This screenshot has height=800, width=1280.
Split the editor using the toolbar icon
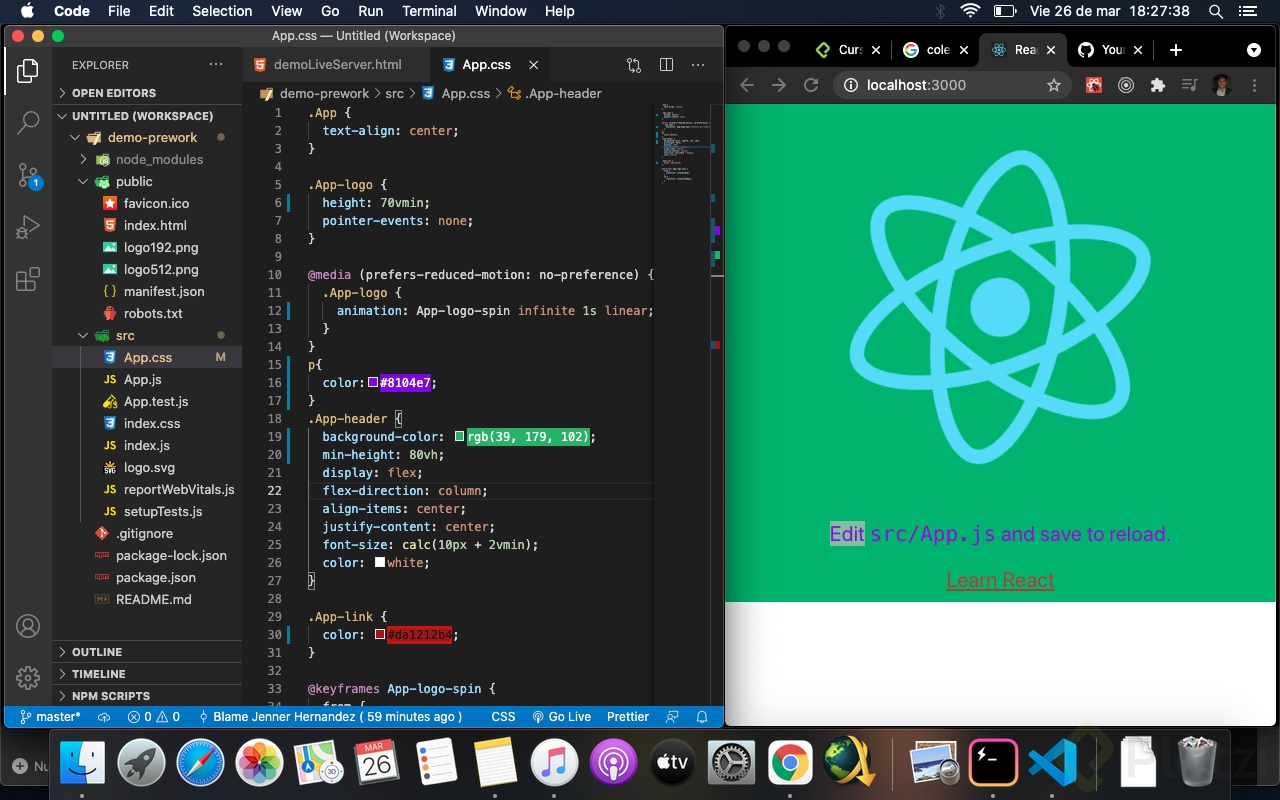pos(666,64)
